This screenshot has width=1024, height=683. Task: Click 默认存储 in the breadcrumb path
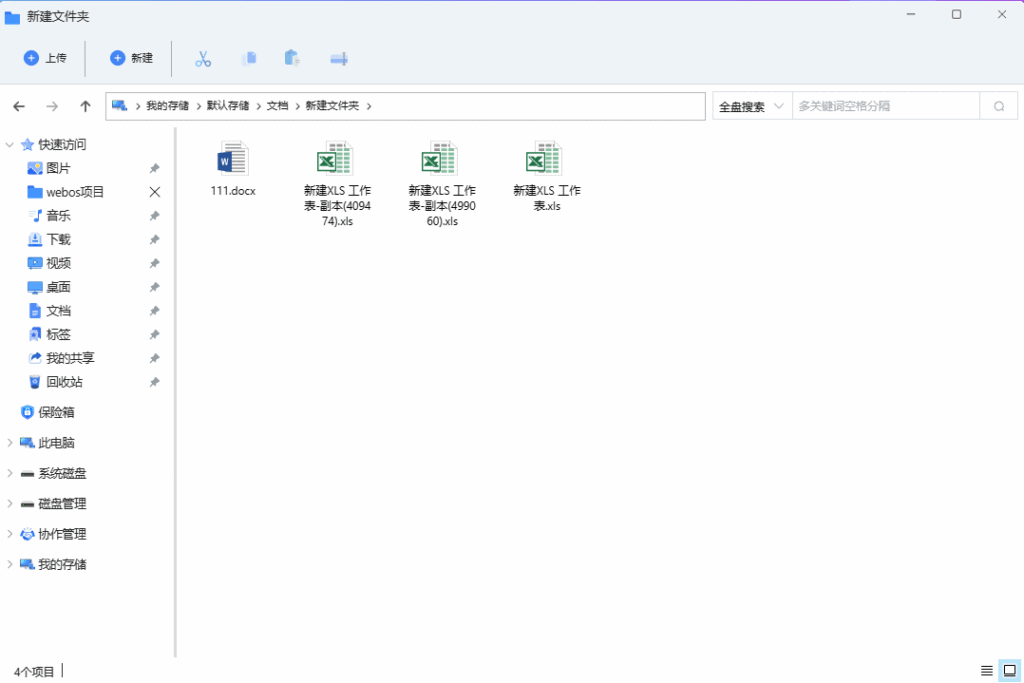tap(228, 106)
